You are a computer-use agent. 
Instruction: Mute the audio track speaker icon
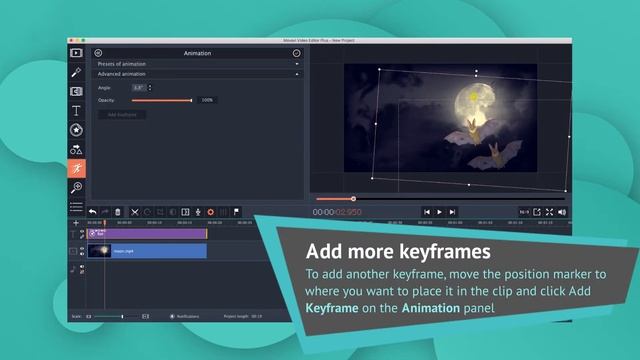click(x=82, y=267)
